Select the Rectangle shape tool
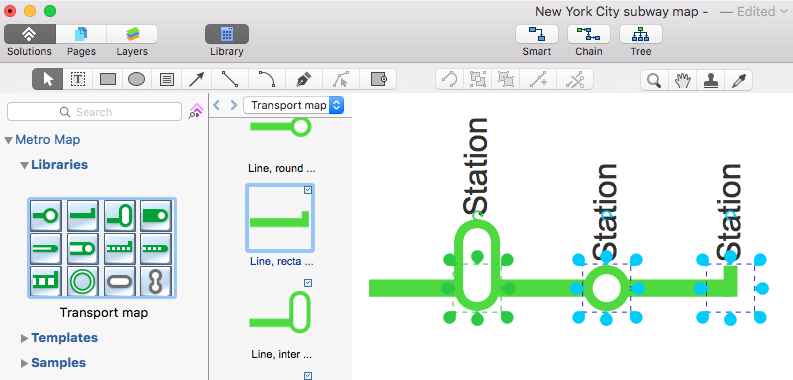The image size is (793, 380). pyautogui.click(x=108, y=79)
